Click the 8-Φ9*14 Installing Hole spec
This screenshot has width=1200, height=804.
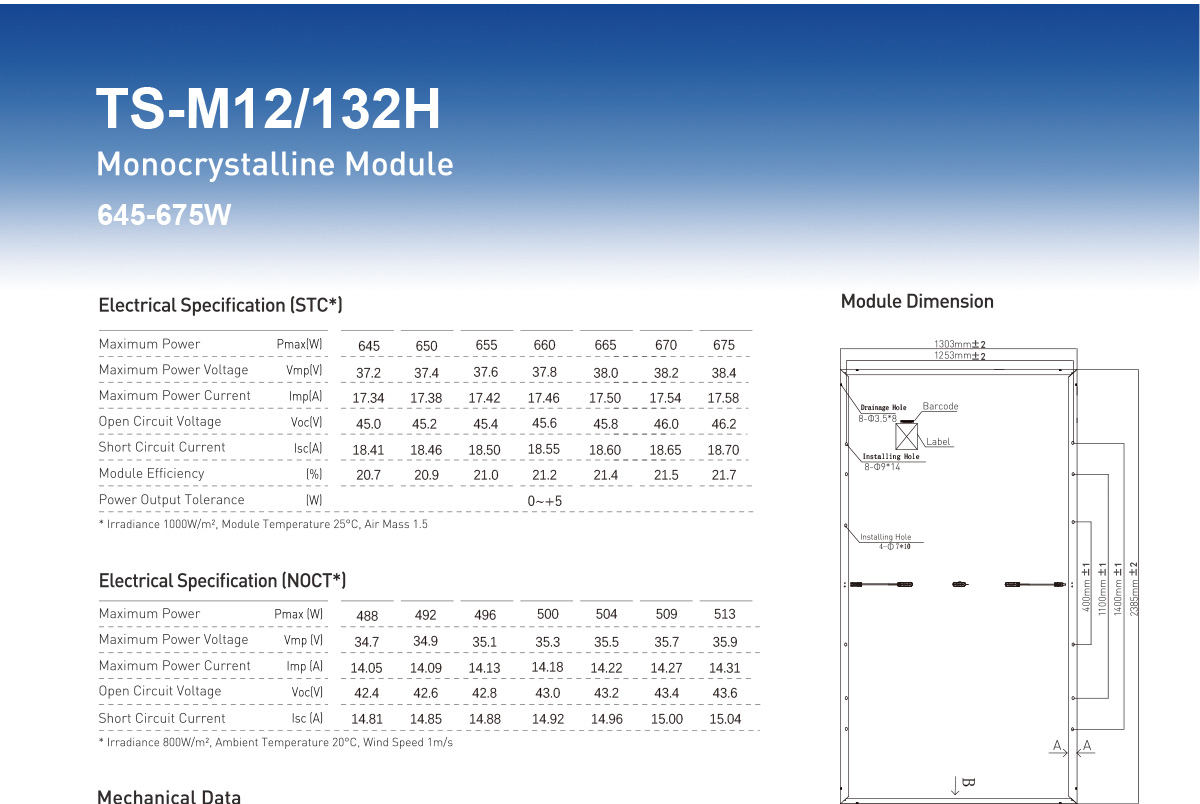883,467
